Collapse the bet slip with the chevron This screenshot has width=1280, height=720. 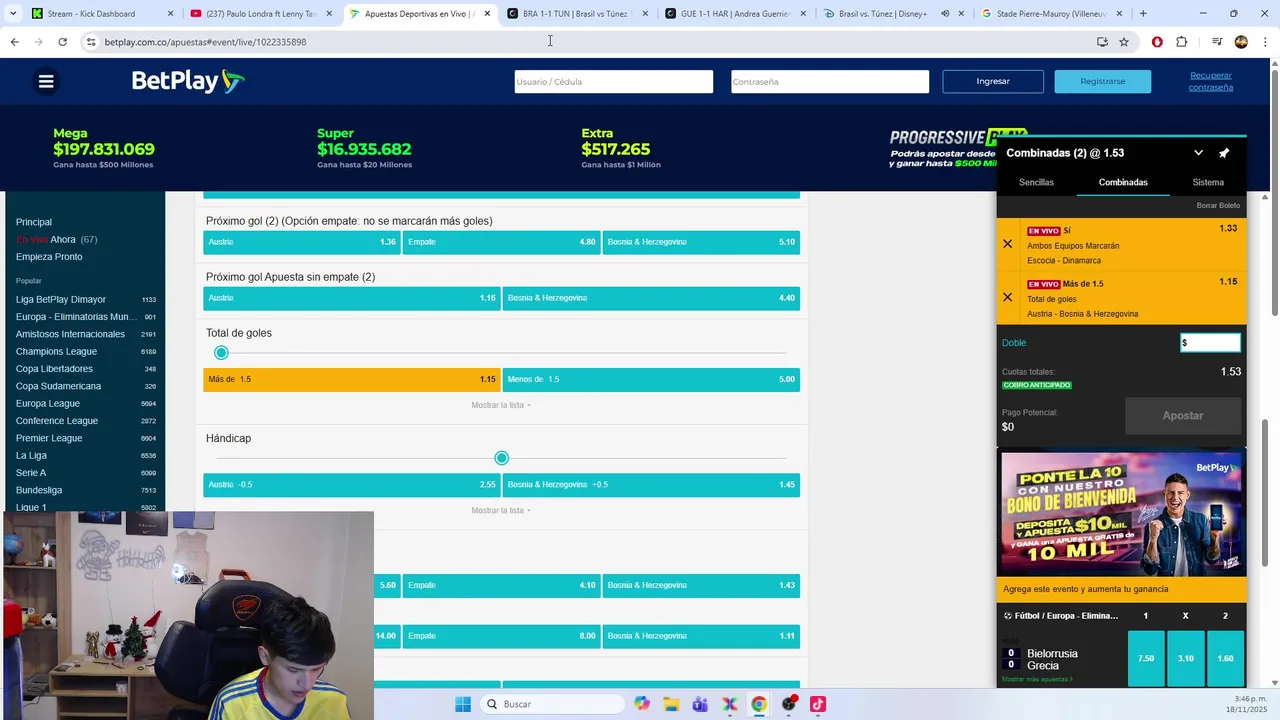pos(1198,153)
